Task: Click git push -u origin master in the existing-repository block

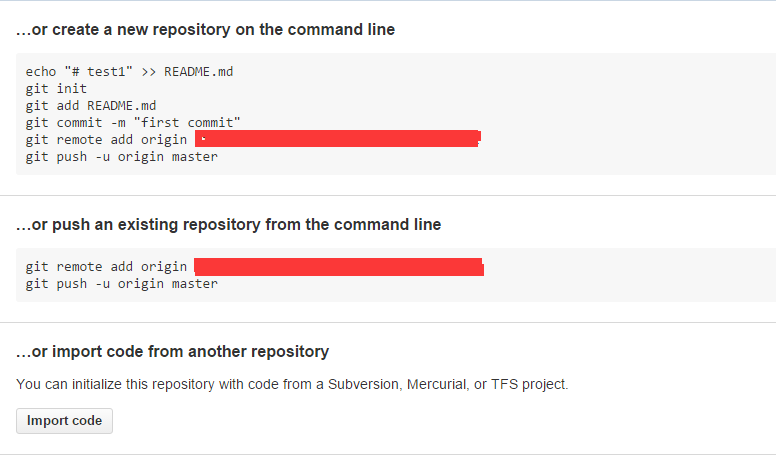Action: (122, 284)
